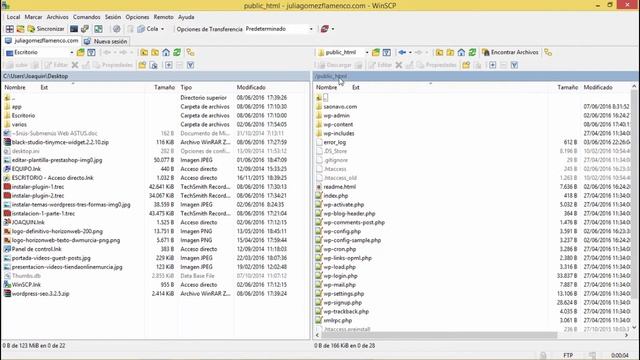
Task: Open the Sesión menu
Action: (x=113, y=17)
